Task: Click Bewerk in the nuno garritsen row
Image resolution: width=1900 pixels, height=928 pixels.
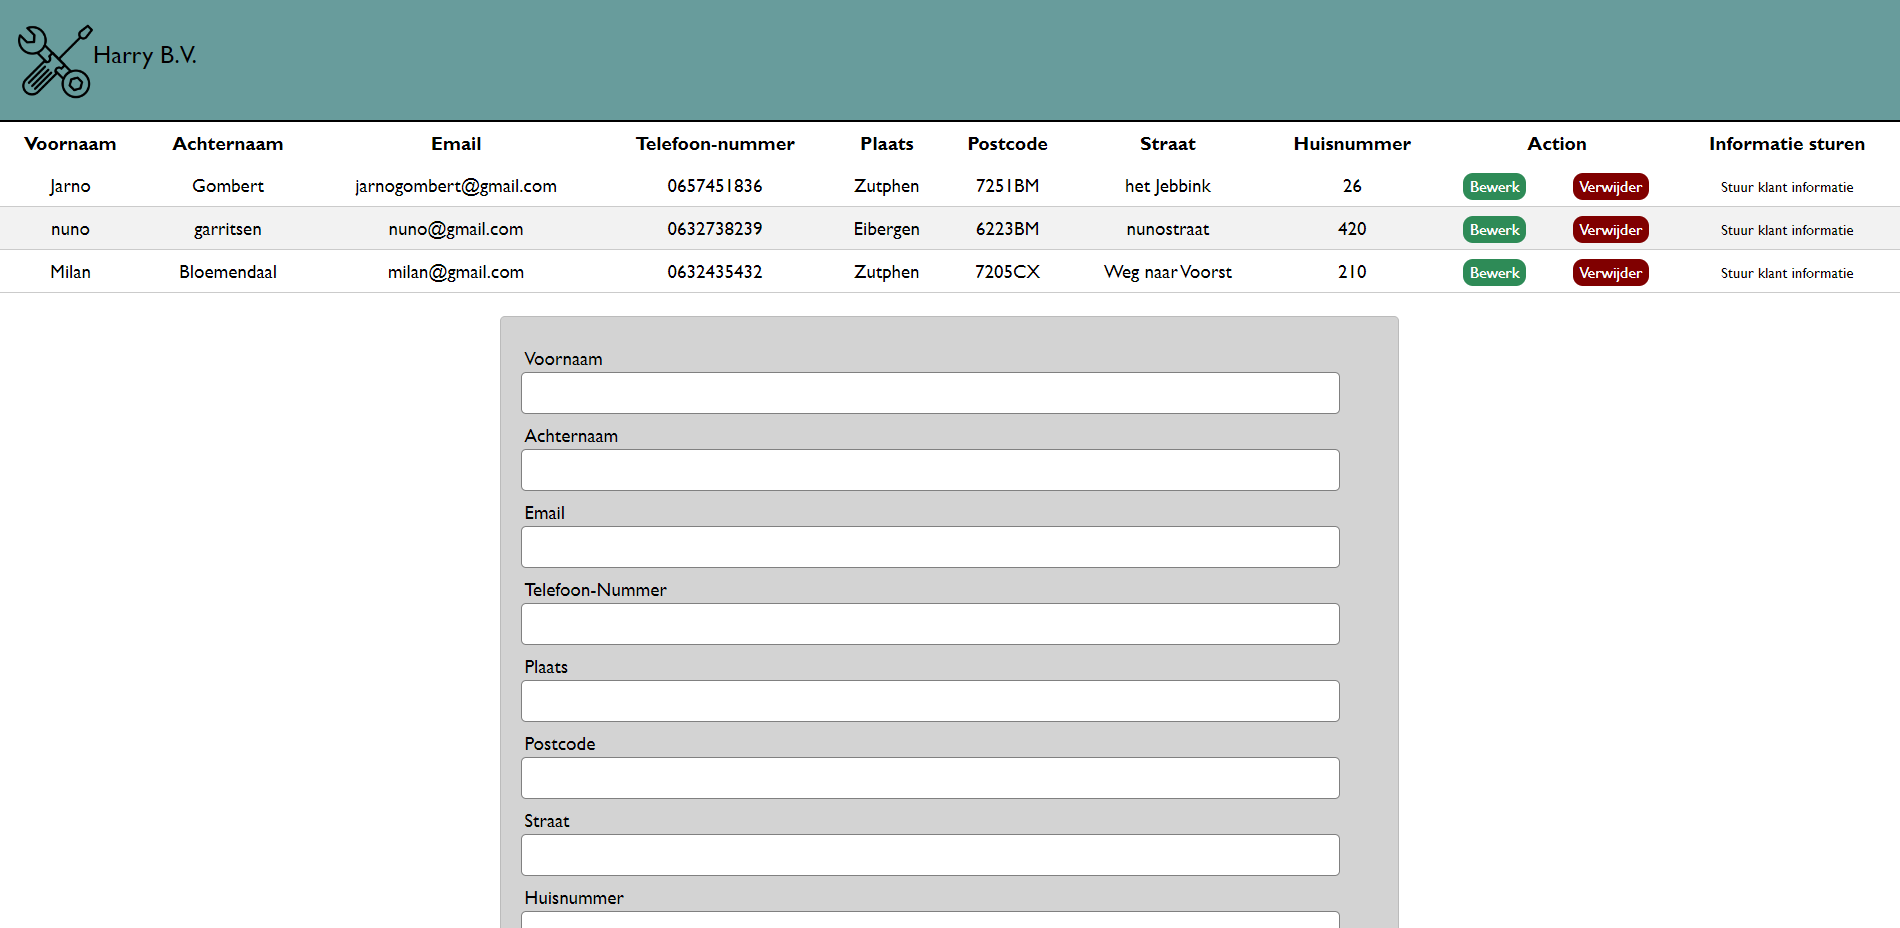Action: [x=1494, y=230]
